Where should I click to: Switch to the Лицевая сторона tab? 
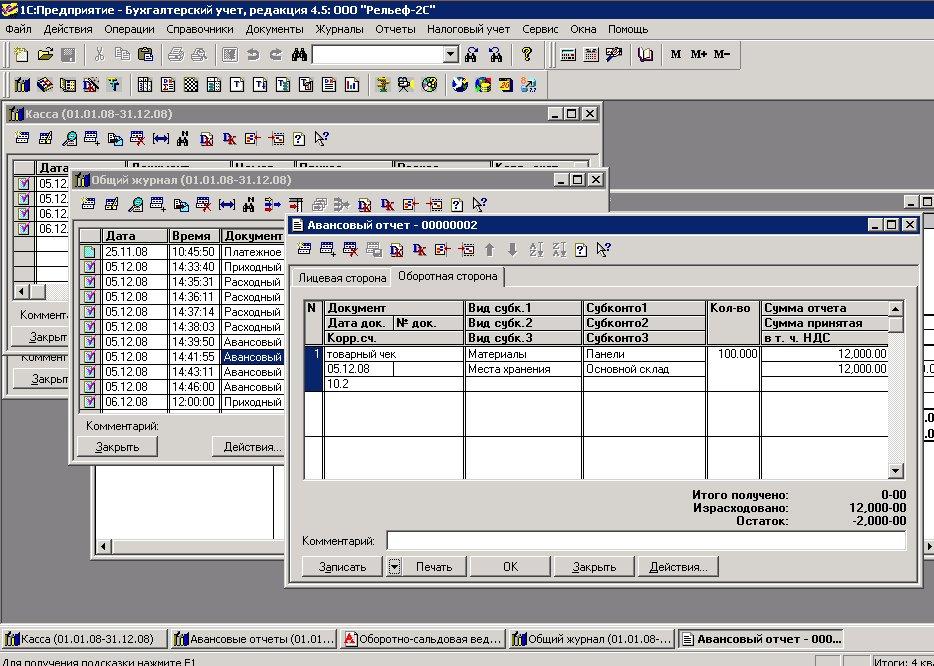[342, 278]
